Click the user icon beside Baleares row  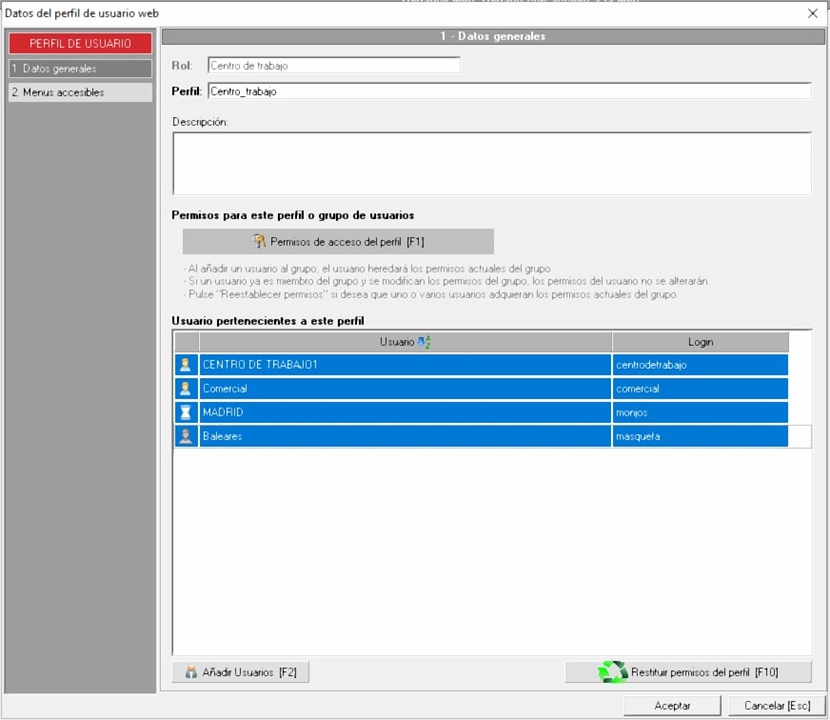(x=185, y=436)
